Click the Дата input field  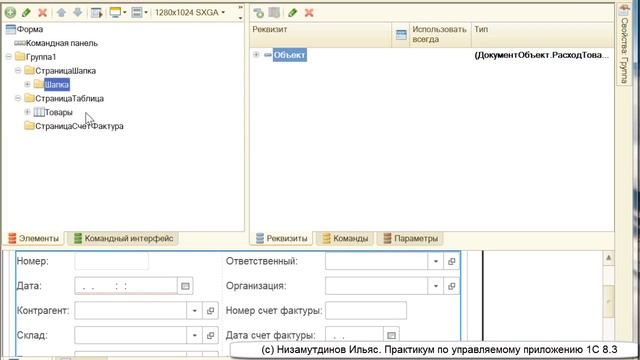tap(126, 286)
